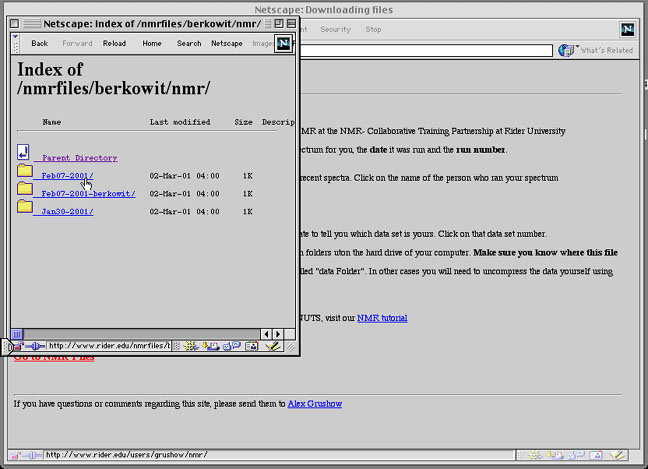Follow the NMR tutorial link
The width and height of the screenshot is (648, 469).
[382, 318]
